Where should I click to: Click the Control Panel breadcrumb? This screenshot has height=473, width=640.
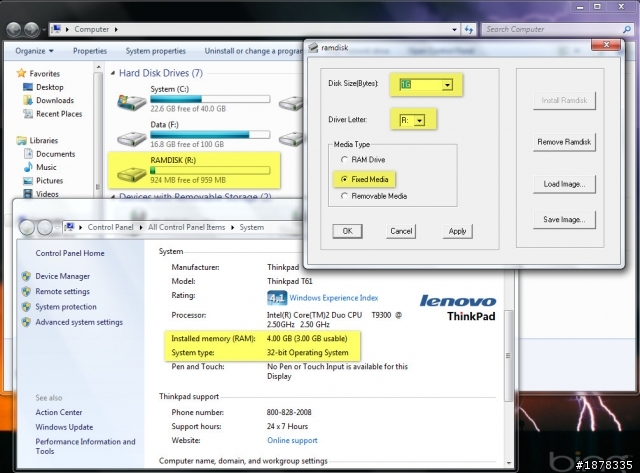[110, 227]
